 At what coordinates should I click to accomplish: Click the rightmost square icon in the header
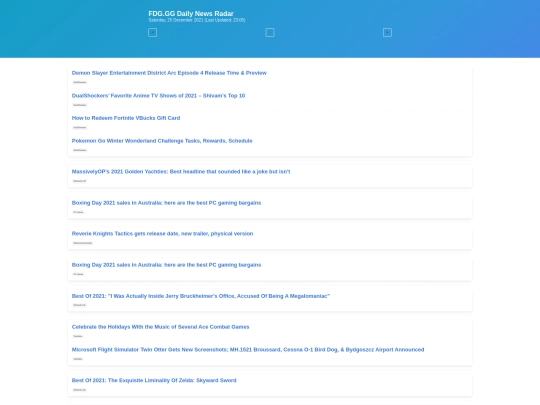point(387,33)
